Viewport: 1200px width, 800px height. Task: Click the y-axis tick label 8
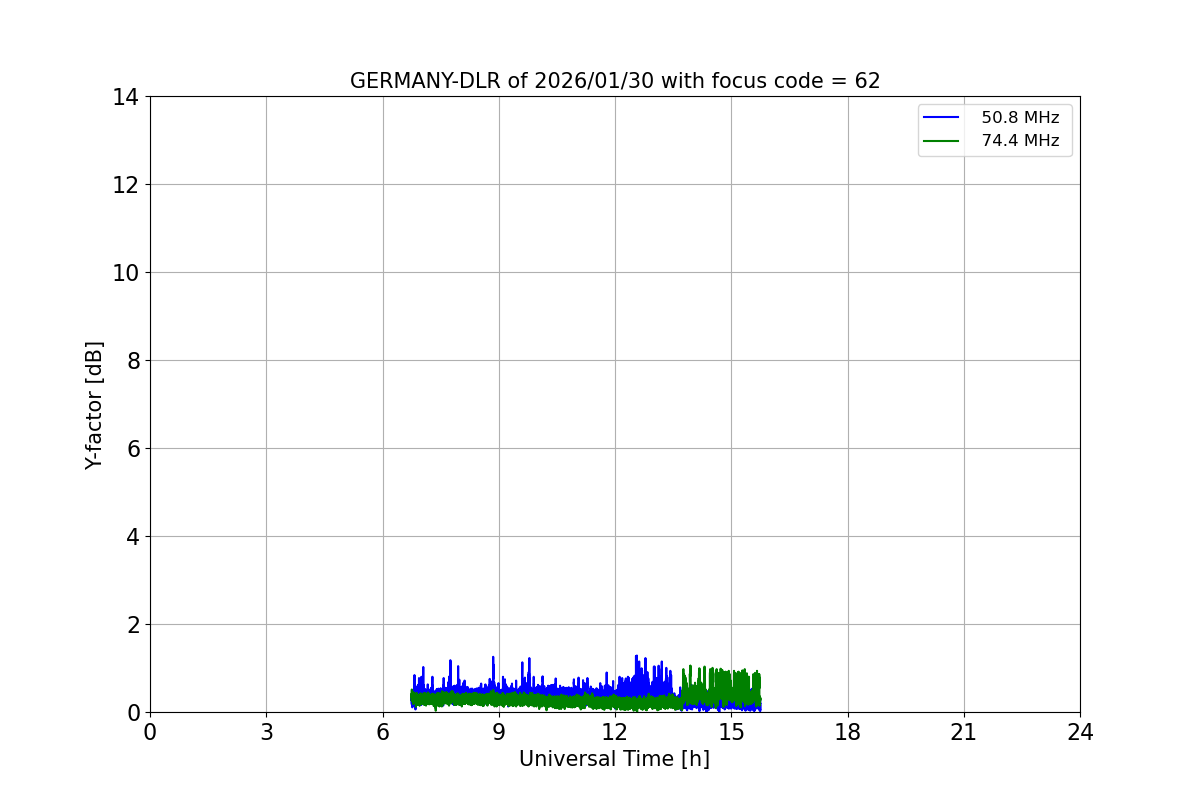133,360
